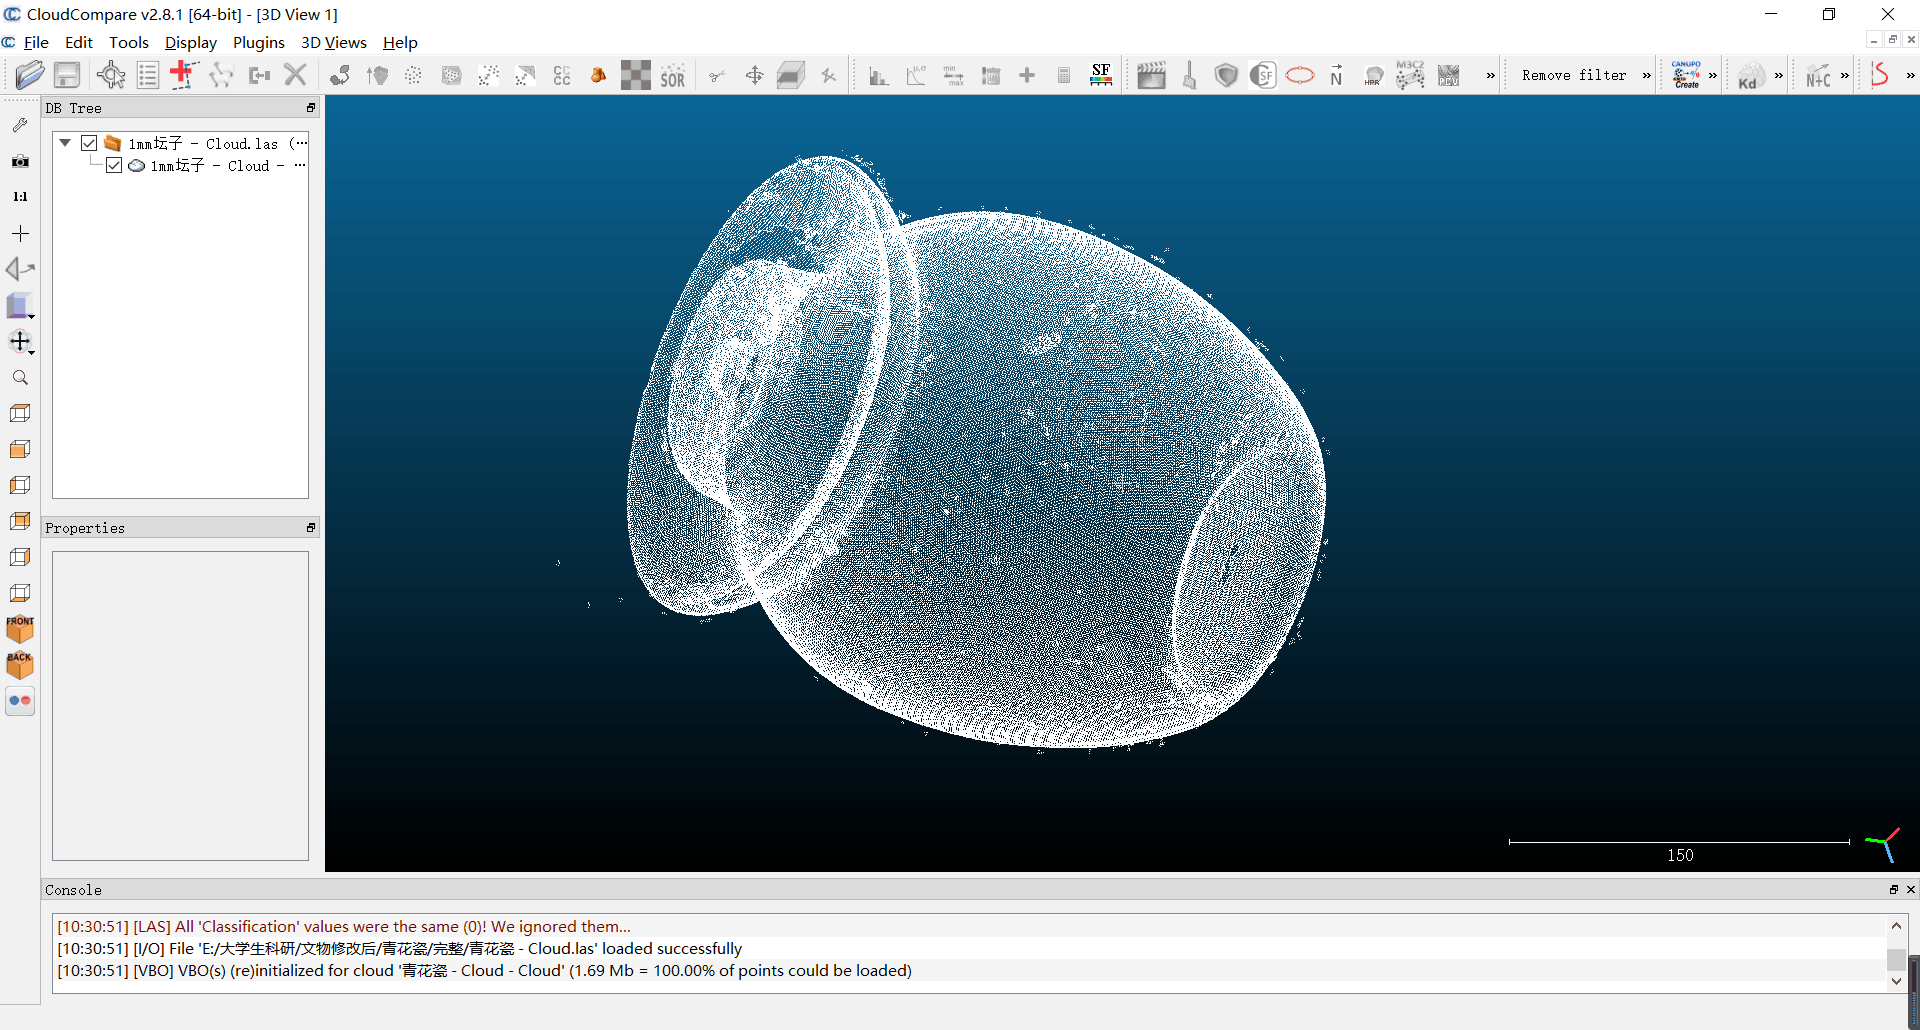Open the HPR hidden point removal plugin
Image resolution: width=1920 pixels, height=1030 pixels.
1373,76
